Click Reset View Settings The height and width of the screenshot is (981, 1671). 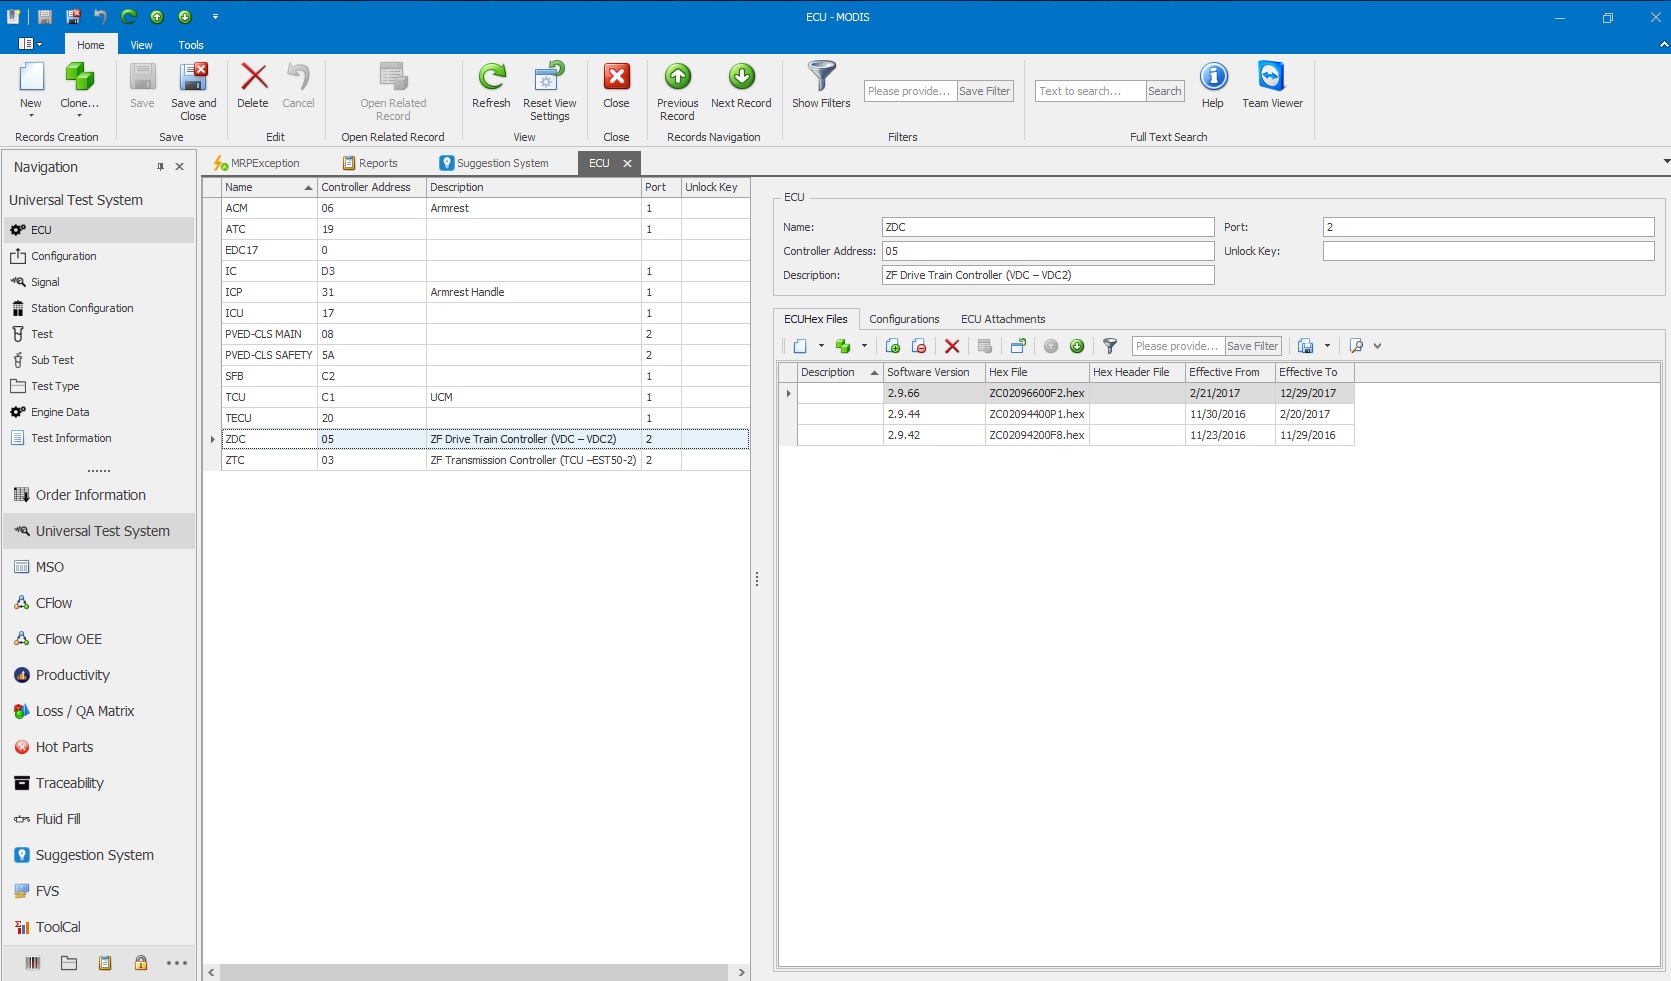(x=549, y=90)
